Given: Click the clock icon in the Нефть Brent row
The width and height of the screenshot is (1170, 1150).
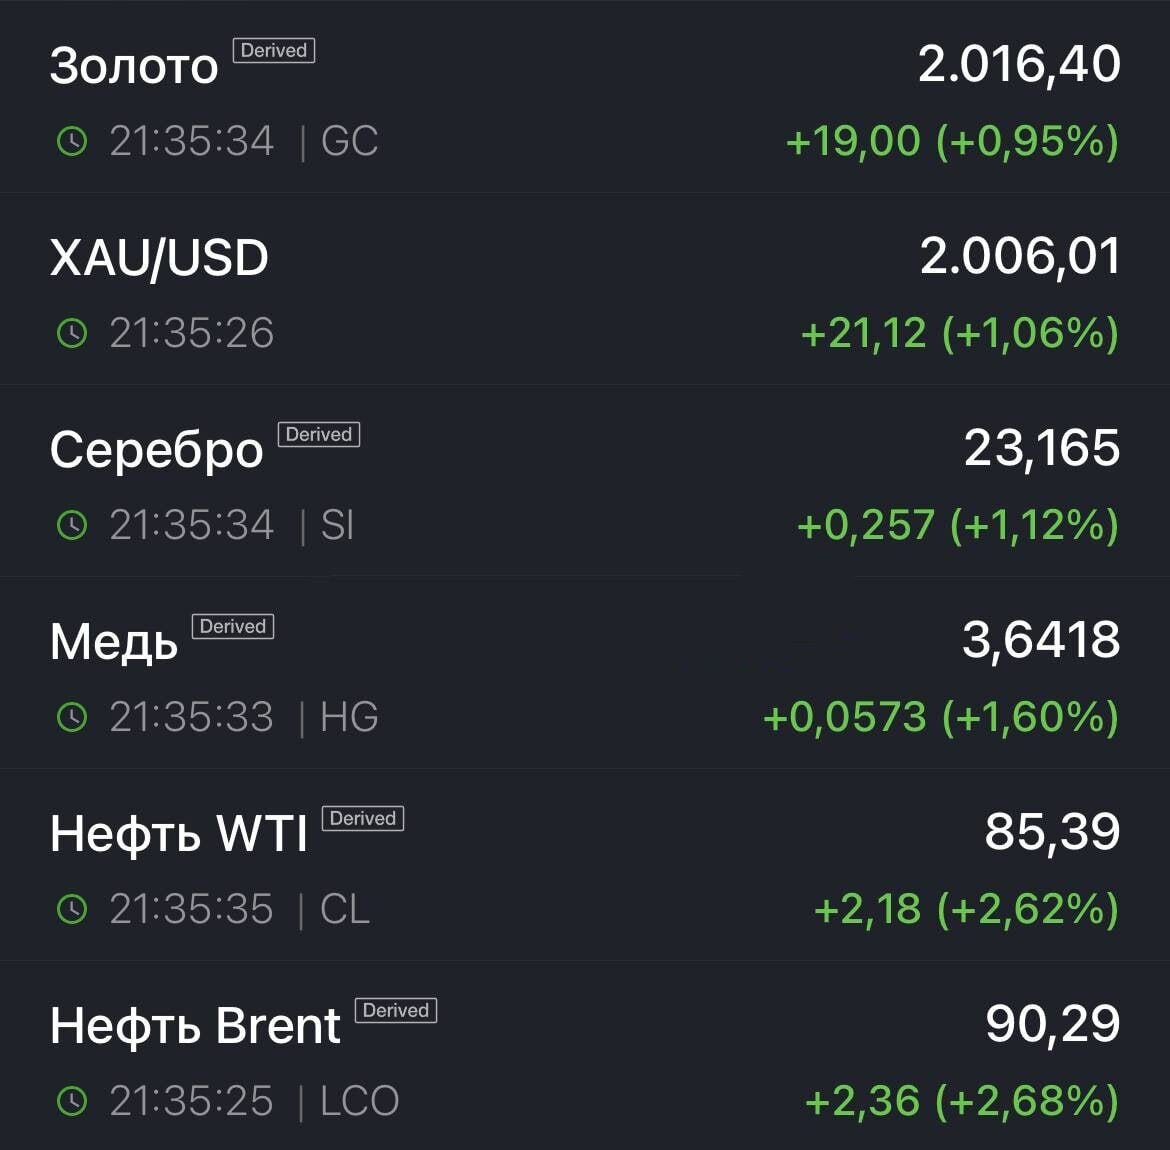Looking at the screenshot, I should coord(71,1101).
